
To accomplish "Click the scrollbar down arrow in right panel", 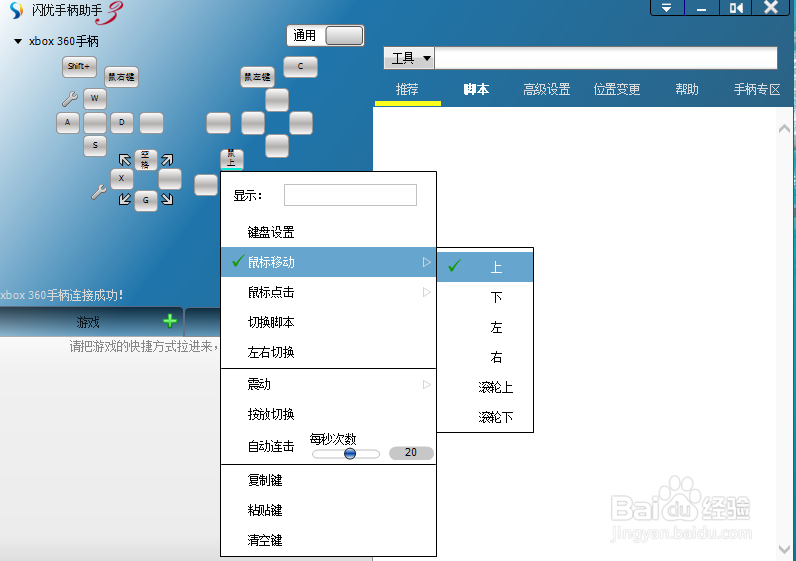I will pyautogui.click(x=784, y=549).
